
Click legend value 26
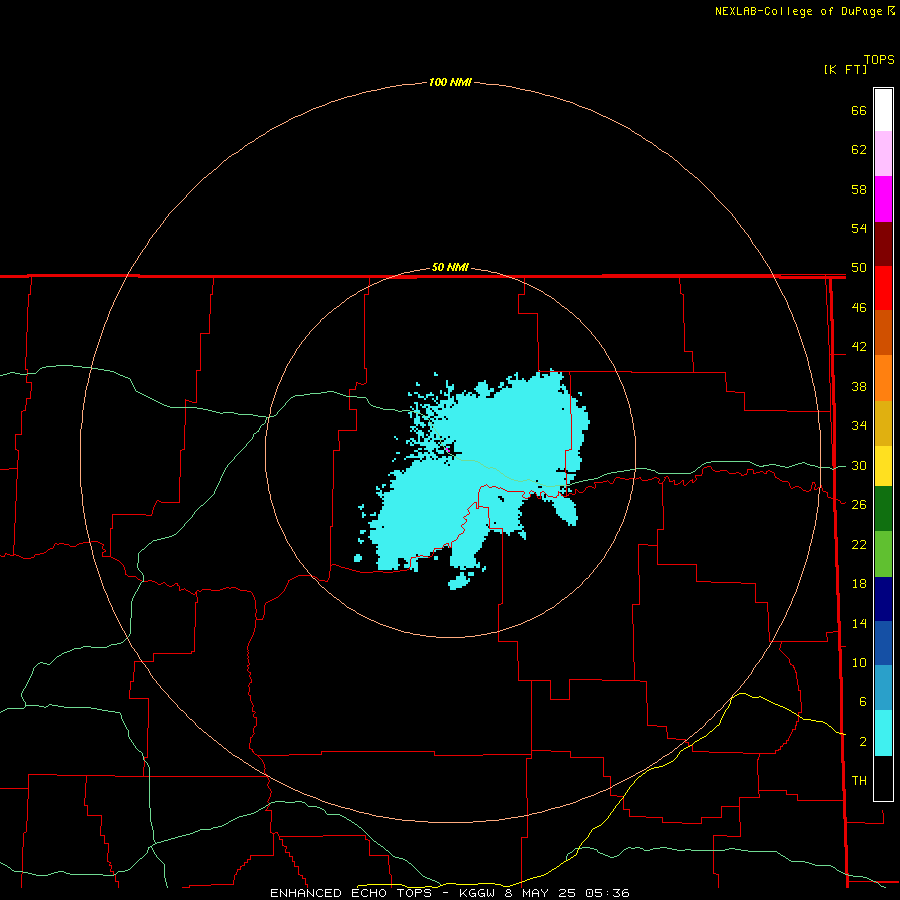coord(859,505)
